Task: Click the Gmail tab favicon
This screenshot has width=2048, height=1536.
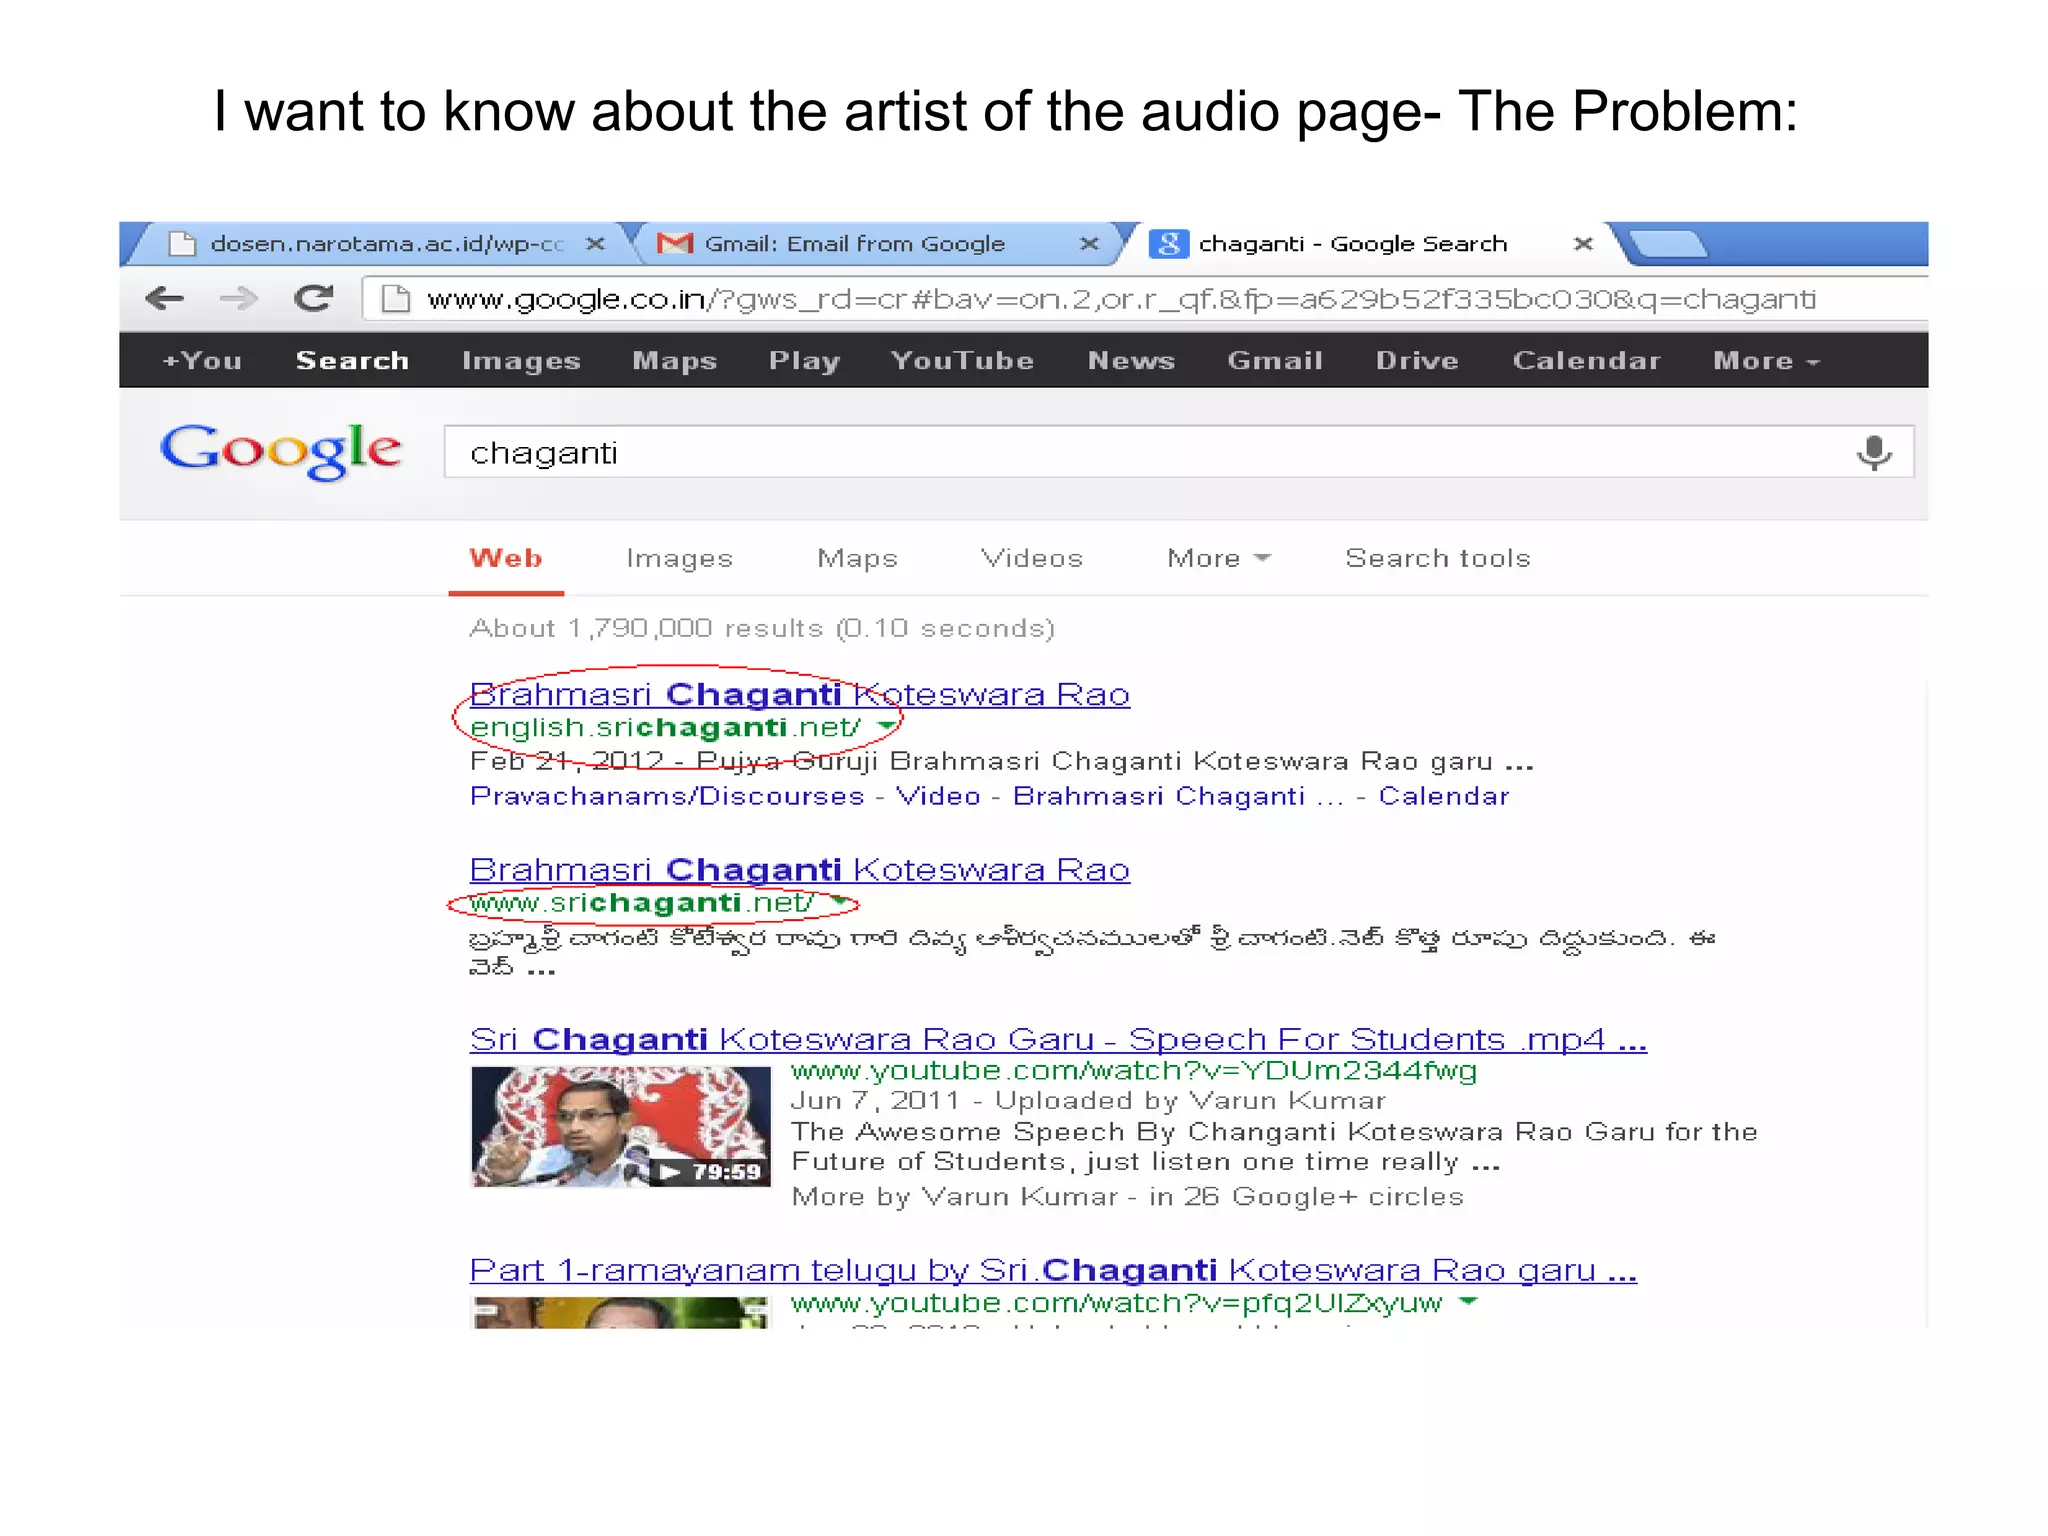Action: pos(675,243)
